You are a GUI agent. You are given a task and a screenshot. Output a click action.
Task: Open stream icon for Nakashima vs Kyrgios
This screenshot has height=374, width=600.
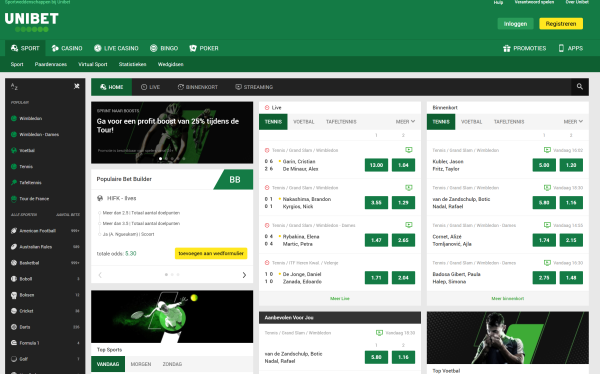pyautogui.click(x=409, y=188)
